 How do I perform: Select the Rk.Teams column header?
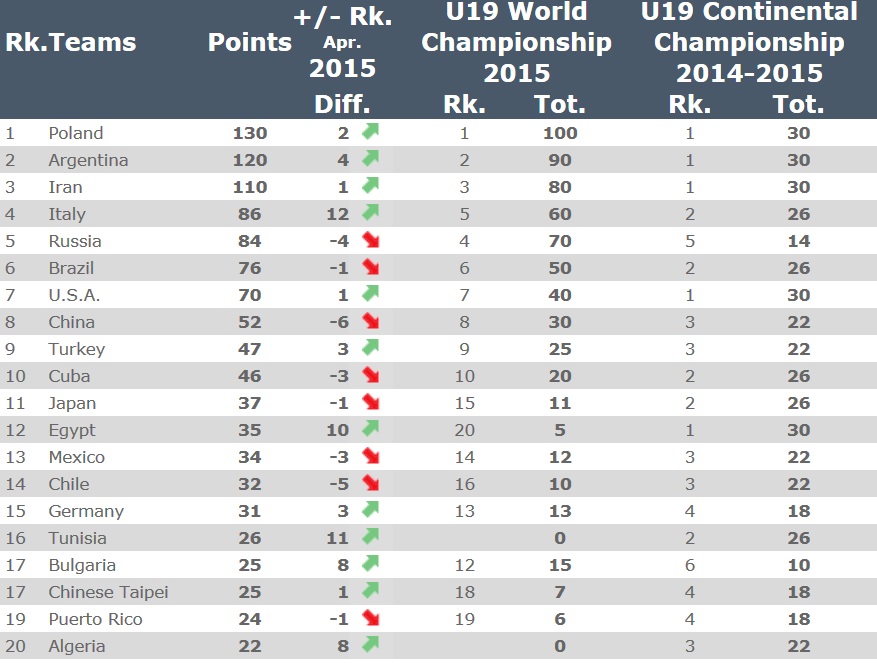tap(70, 43)
